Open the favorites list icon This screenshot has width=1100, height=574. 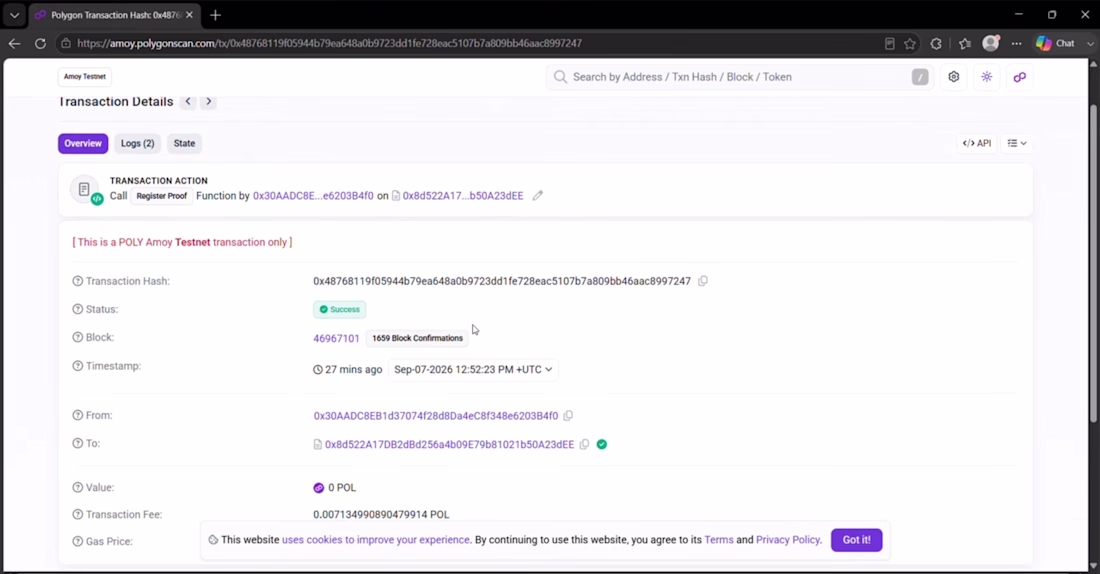point(965,44)
